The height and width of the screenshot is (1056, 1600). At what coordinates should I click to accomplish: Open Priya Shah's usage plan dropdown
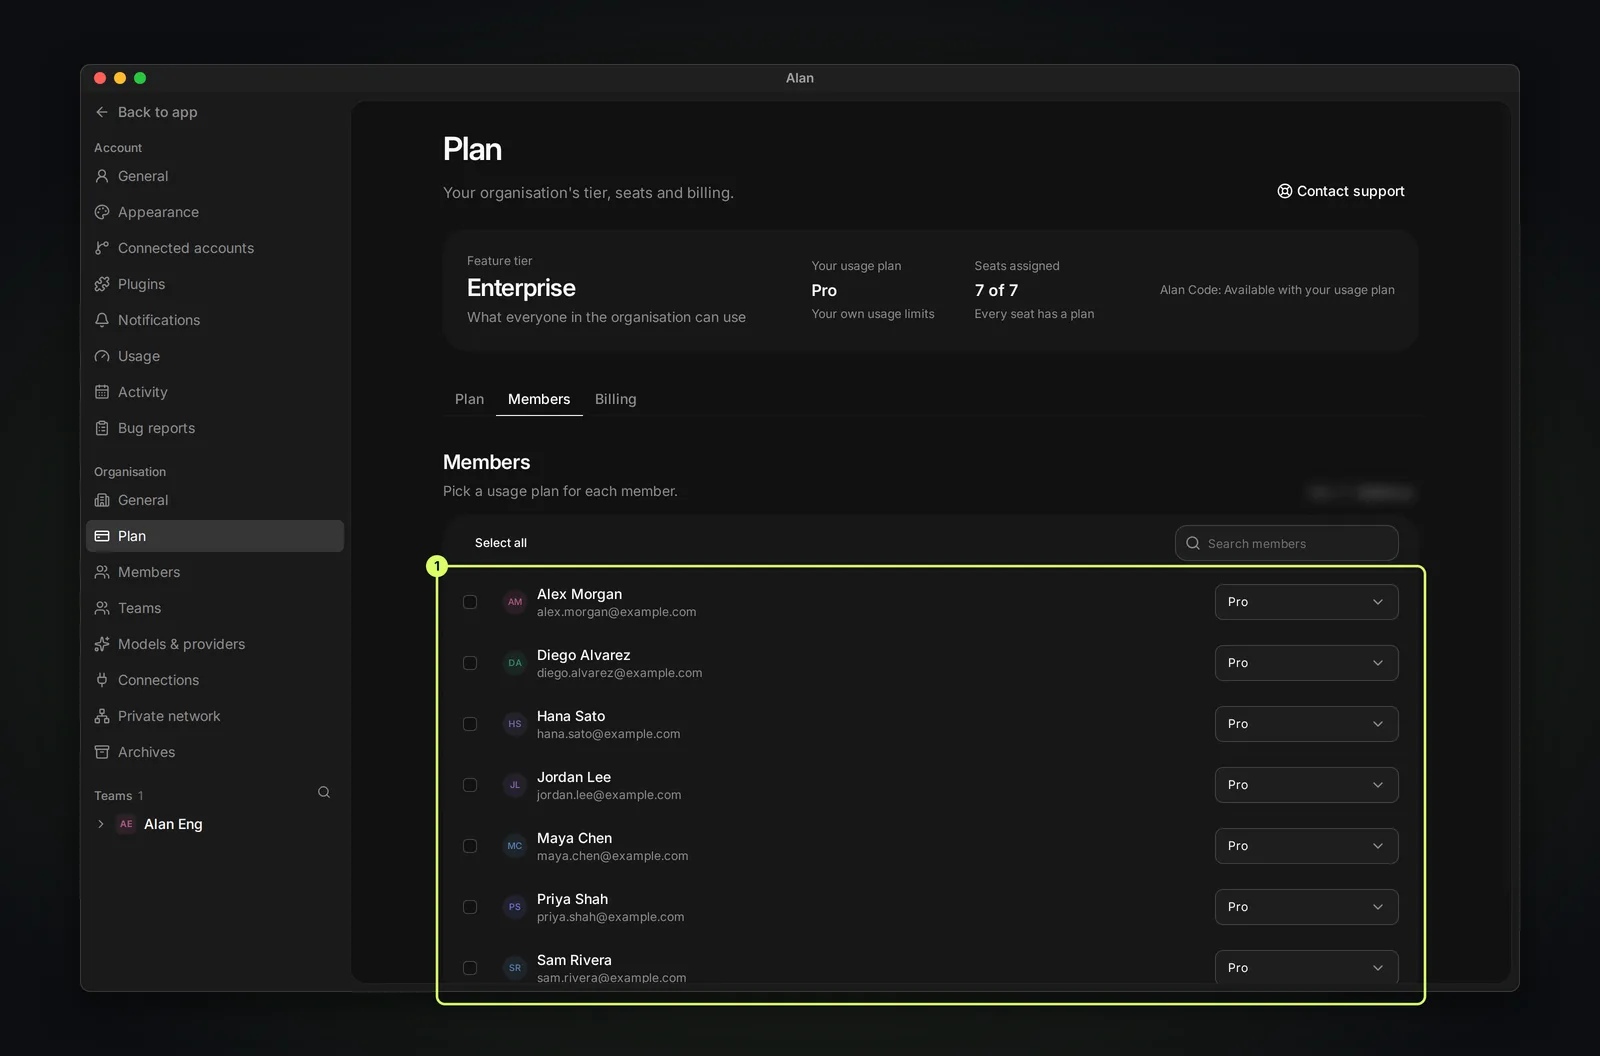click(1306, 907)
